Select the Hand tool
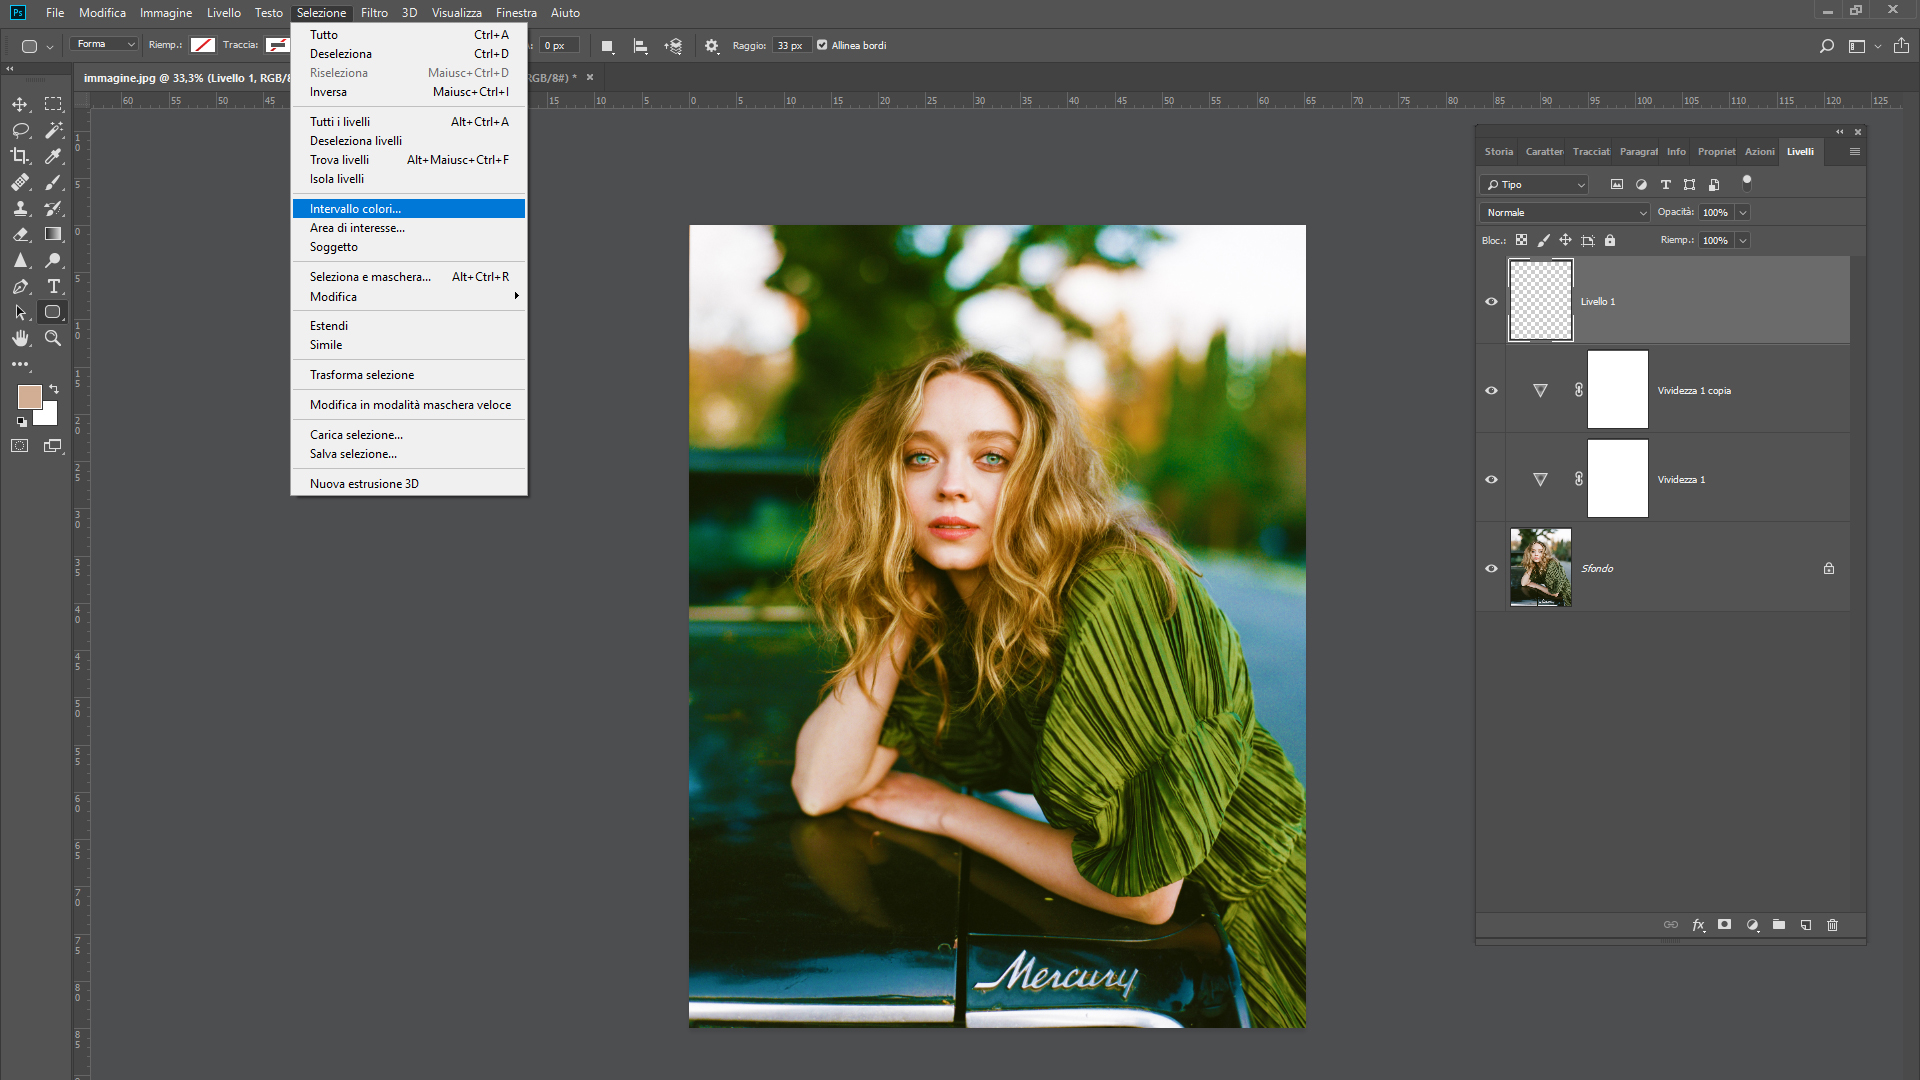The height and width of the screenshot is (1080, 1920). coord(20,338)
